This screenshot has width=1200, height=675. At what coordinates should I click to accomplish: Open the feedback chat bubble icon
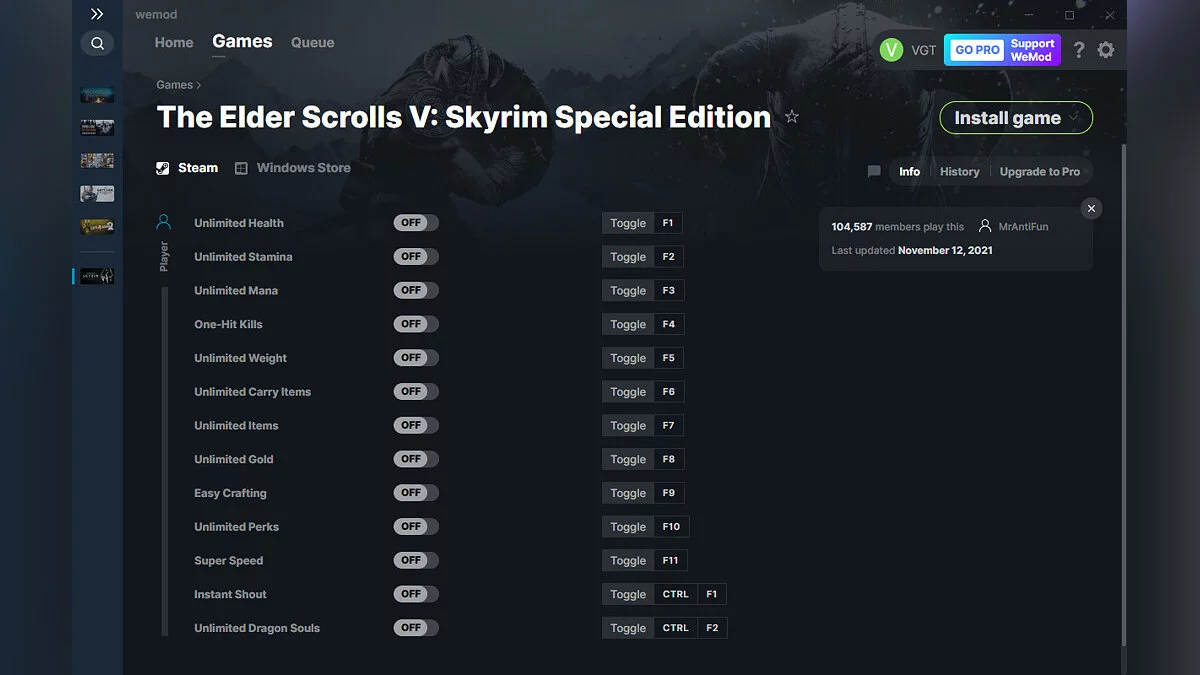tap(874, 171)
